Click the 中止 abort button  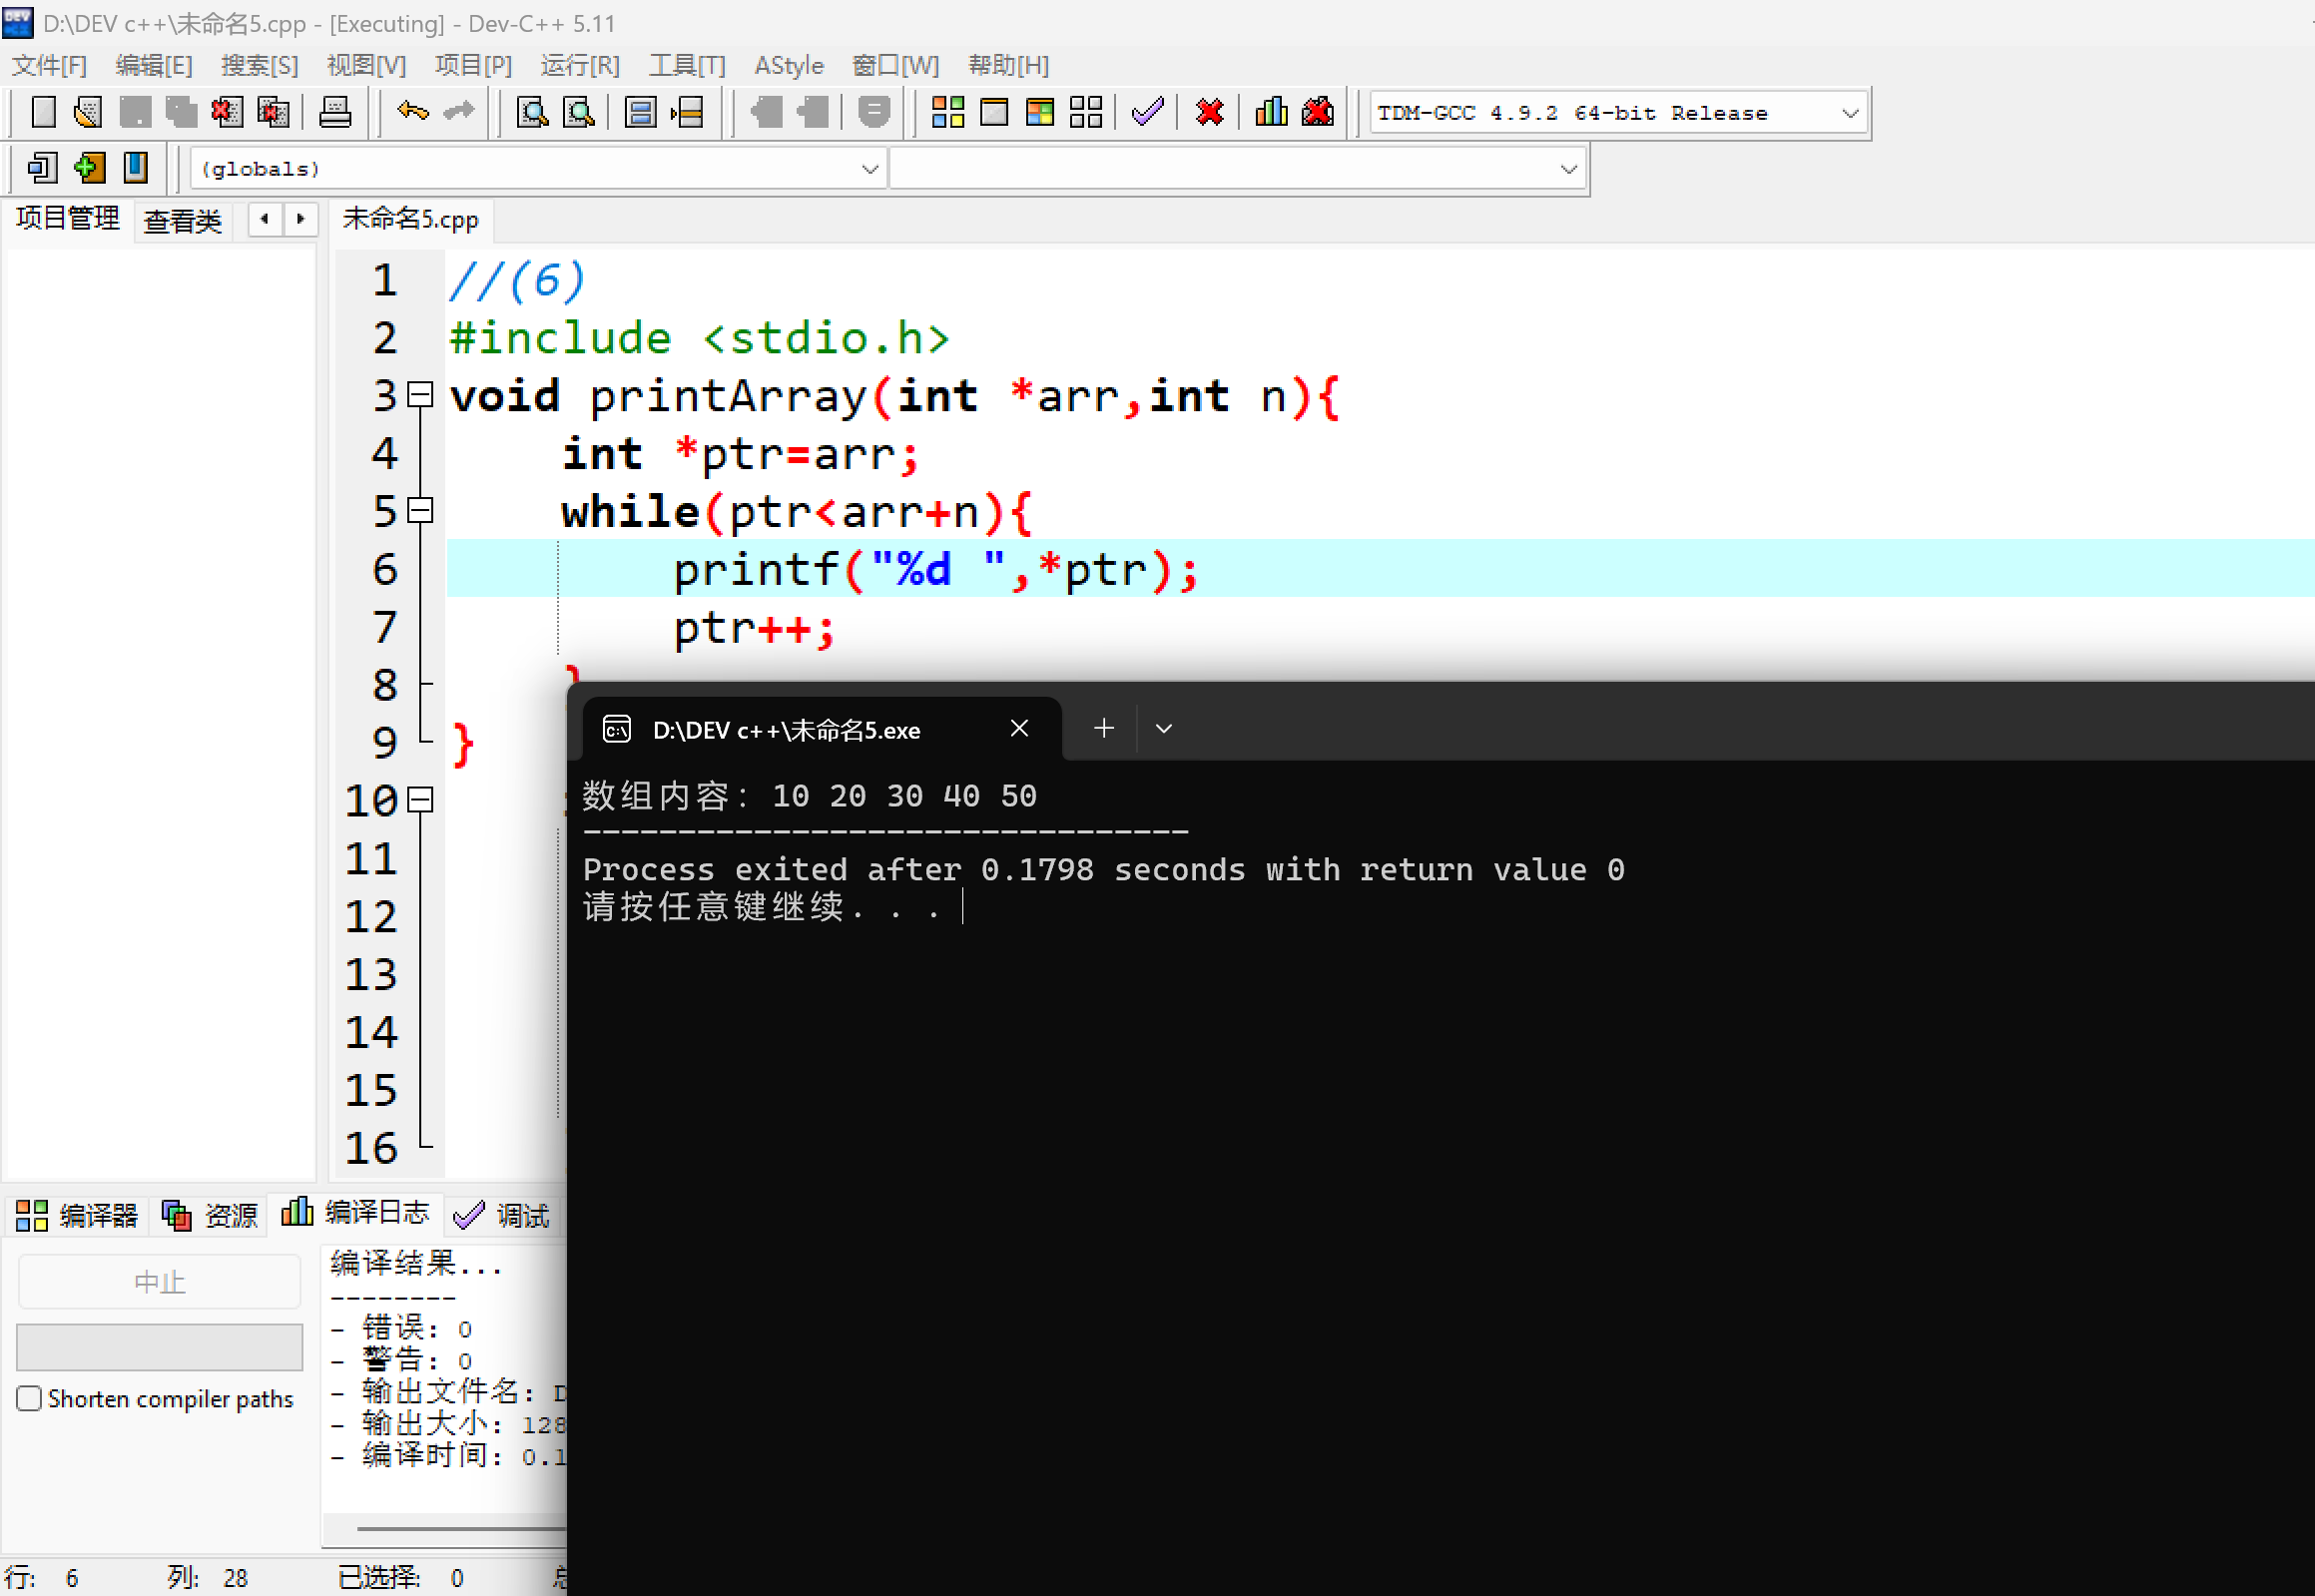[159, 1282]
